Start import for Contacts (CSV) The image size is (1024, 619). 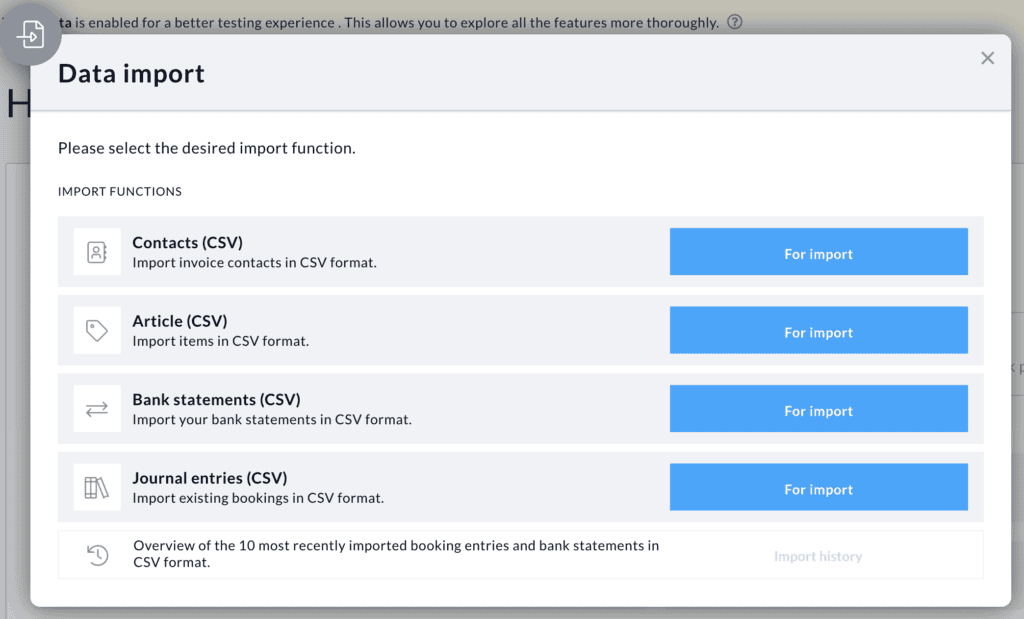818,254
